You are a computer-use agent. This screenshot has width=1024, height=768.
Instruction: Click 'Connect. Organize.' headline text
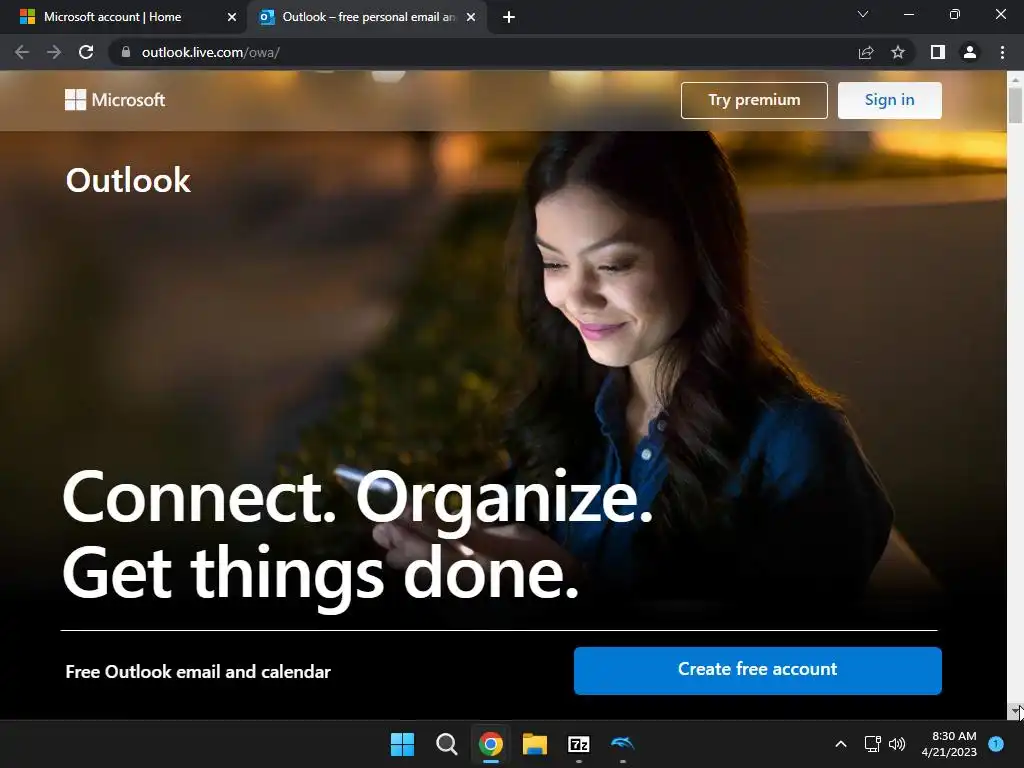357,498
